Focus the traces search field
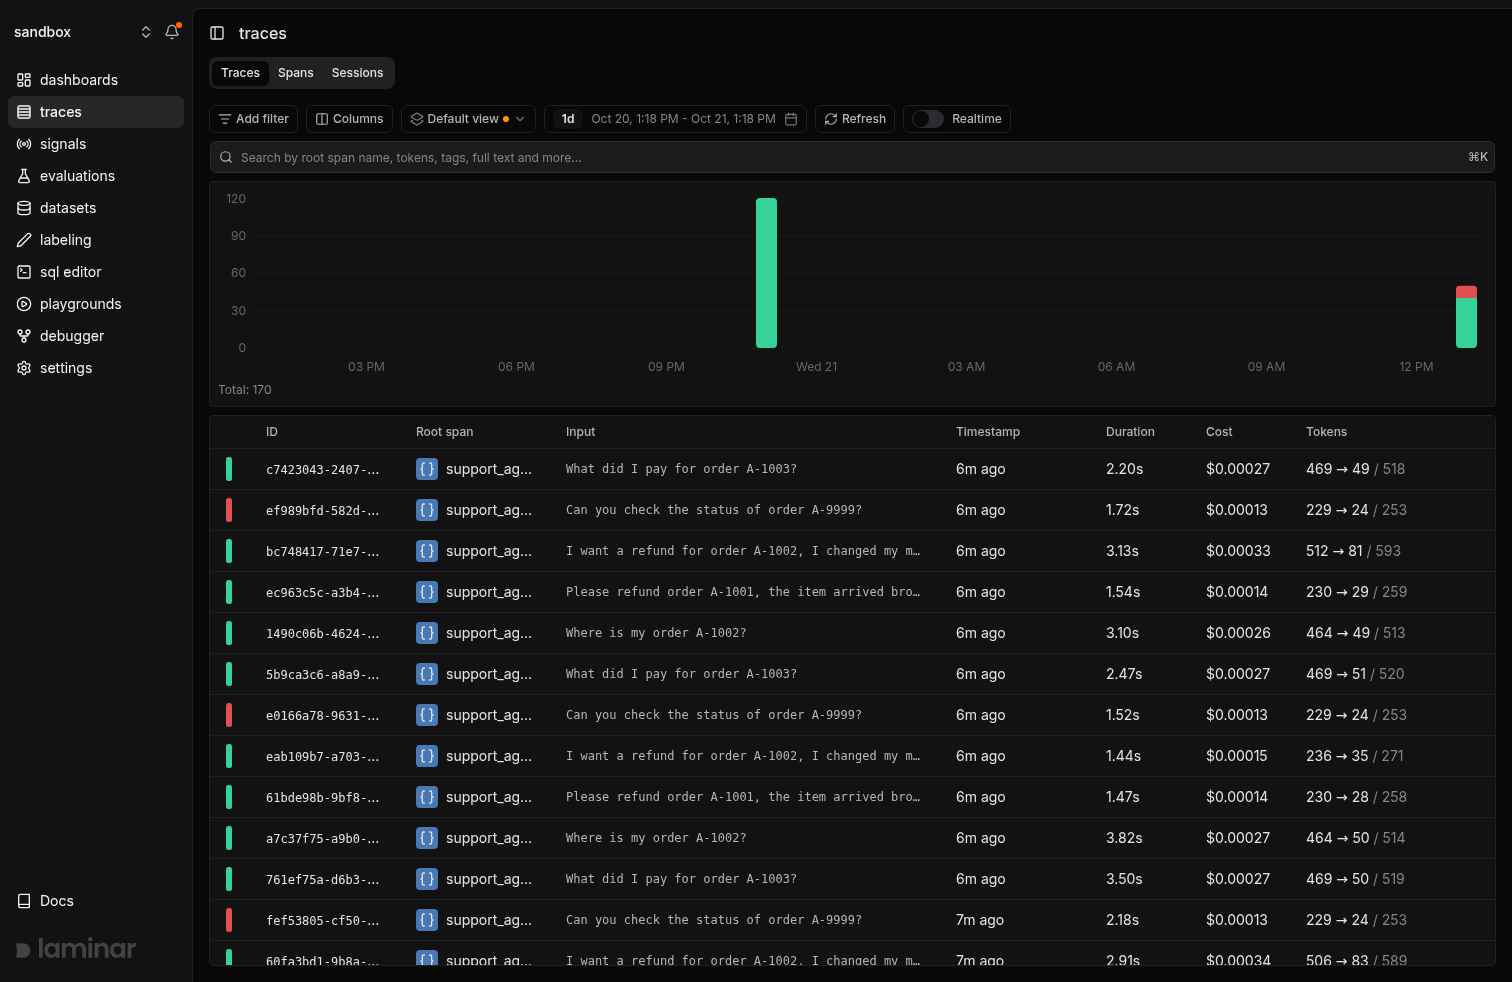This screenshot has height=982, width=1512. 852,157
